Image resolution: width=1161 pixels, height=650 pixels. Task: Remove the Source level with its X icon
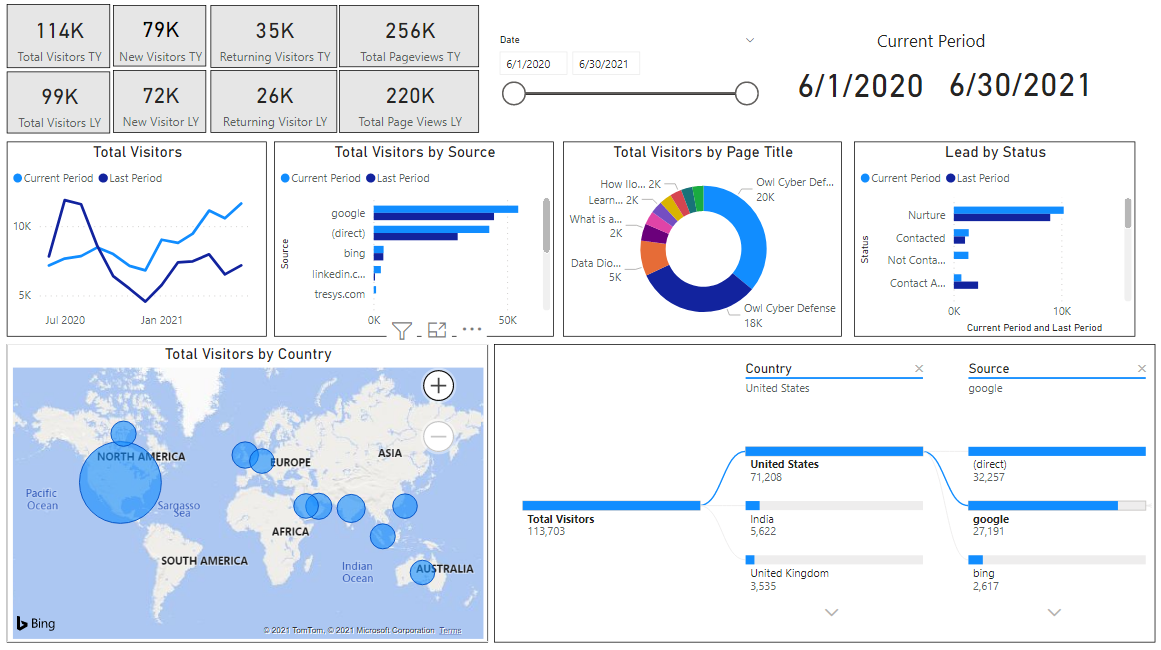coord(1142,369)
